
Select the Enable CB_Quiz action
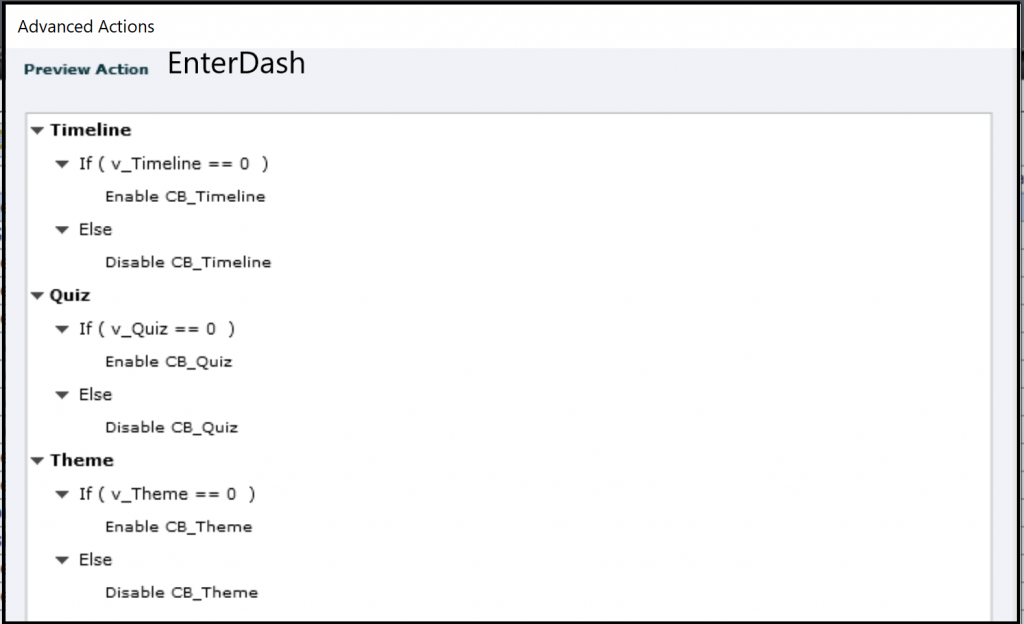(x=168, y=362)
